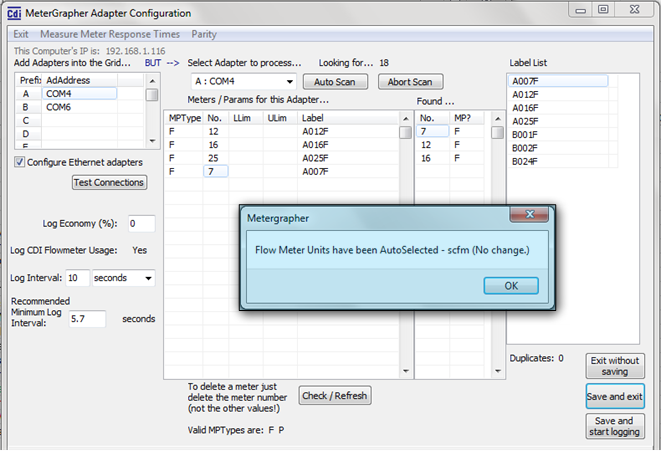
Task: Select the empty address cell for prefix C
Action: (79, 121)
